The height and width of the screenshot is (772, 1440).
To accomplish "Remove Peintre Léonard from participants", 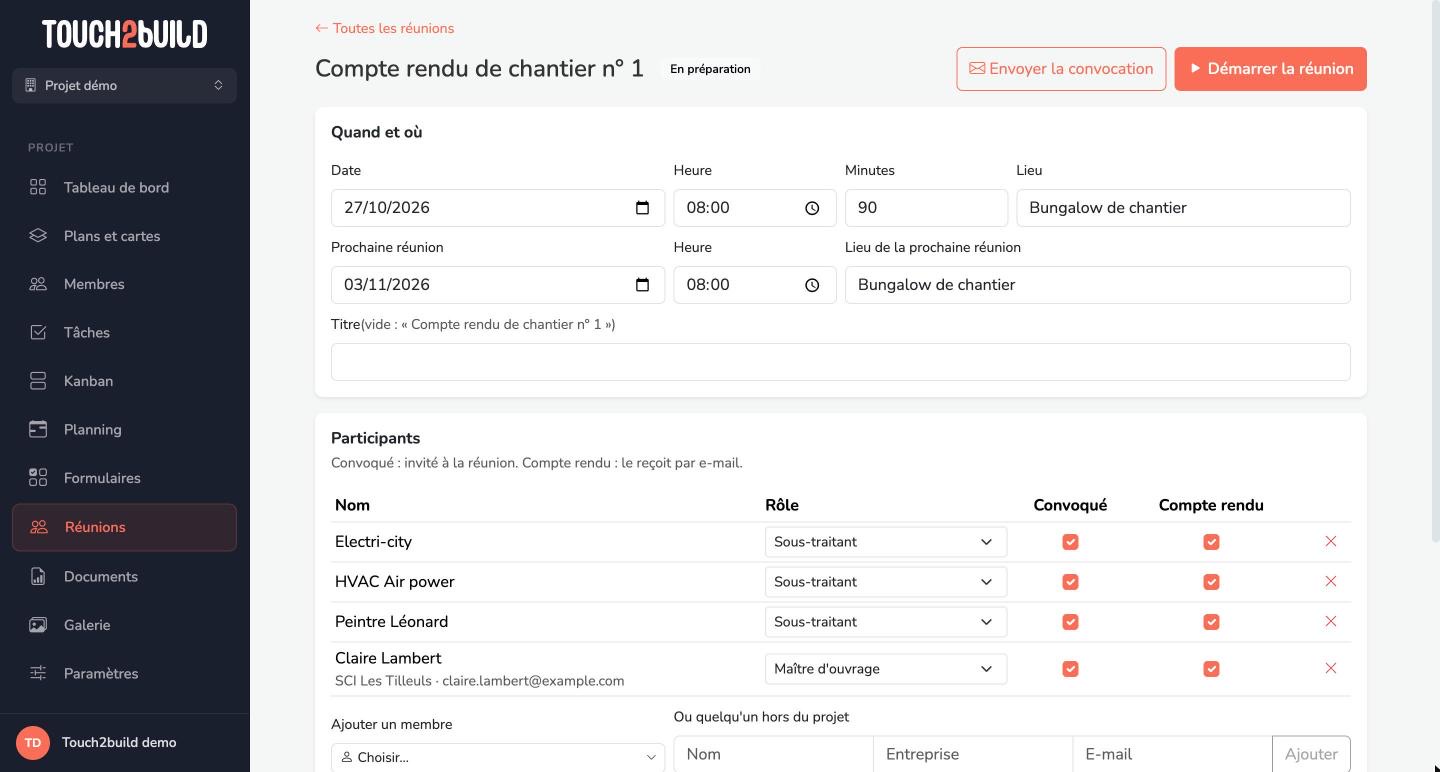I will pos(1330,621).
